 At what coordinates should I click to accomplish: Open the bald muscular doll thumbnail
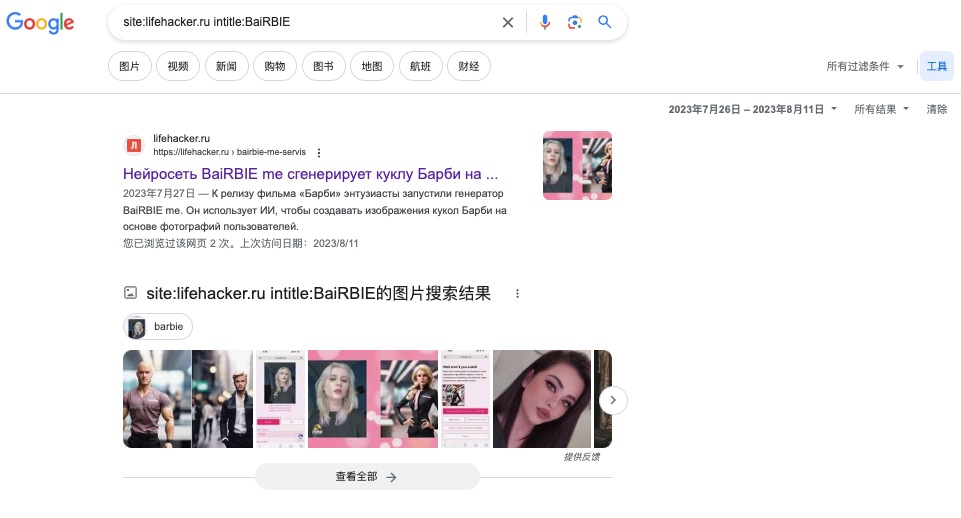(156, 399)
